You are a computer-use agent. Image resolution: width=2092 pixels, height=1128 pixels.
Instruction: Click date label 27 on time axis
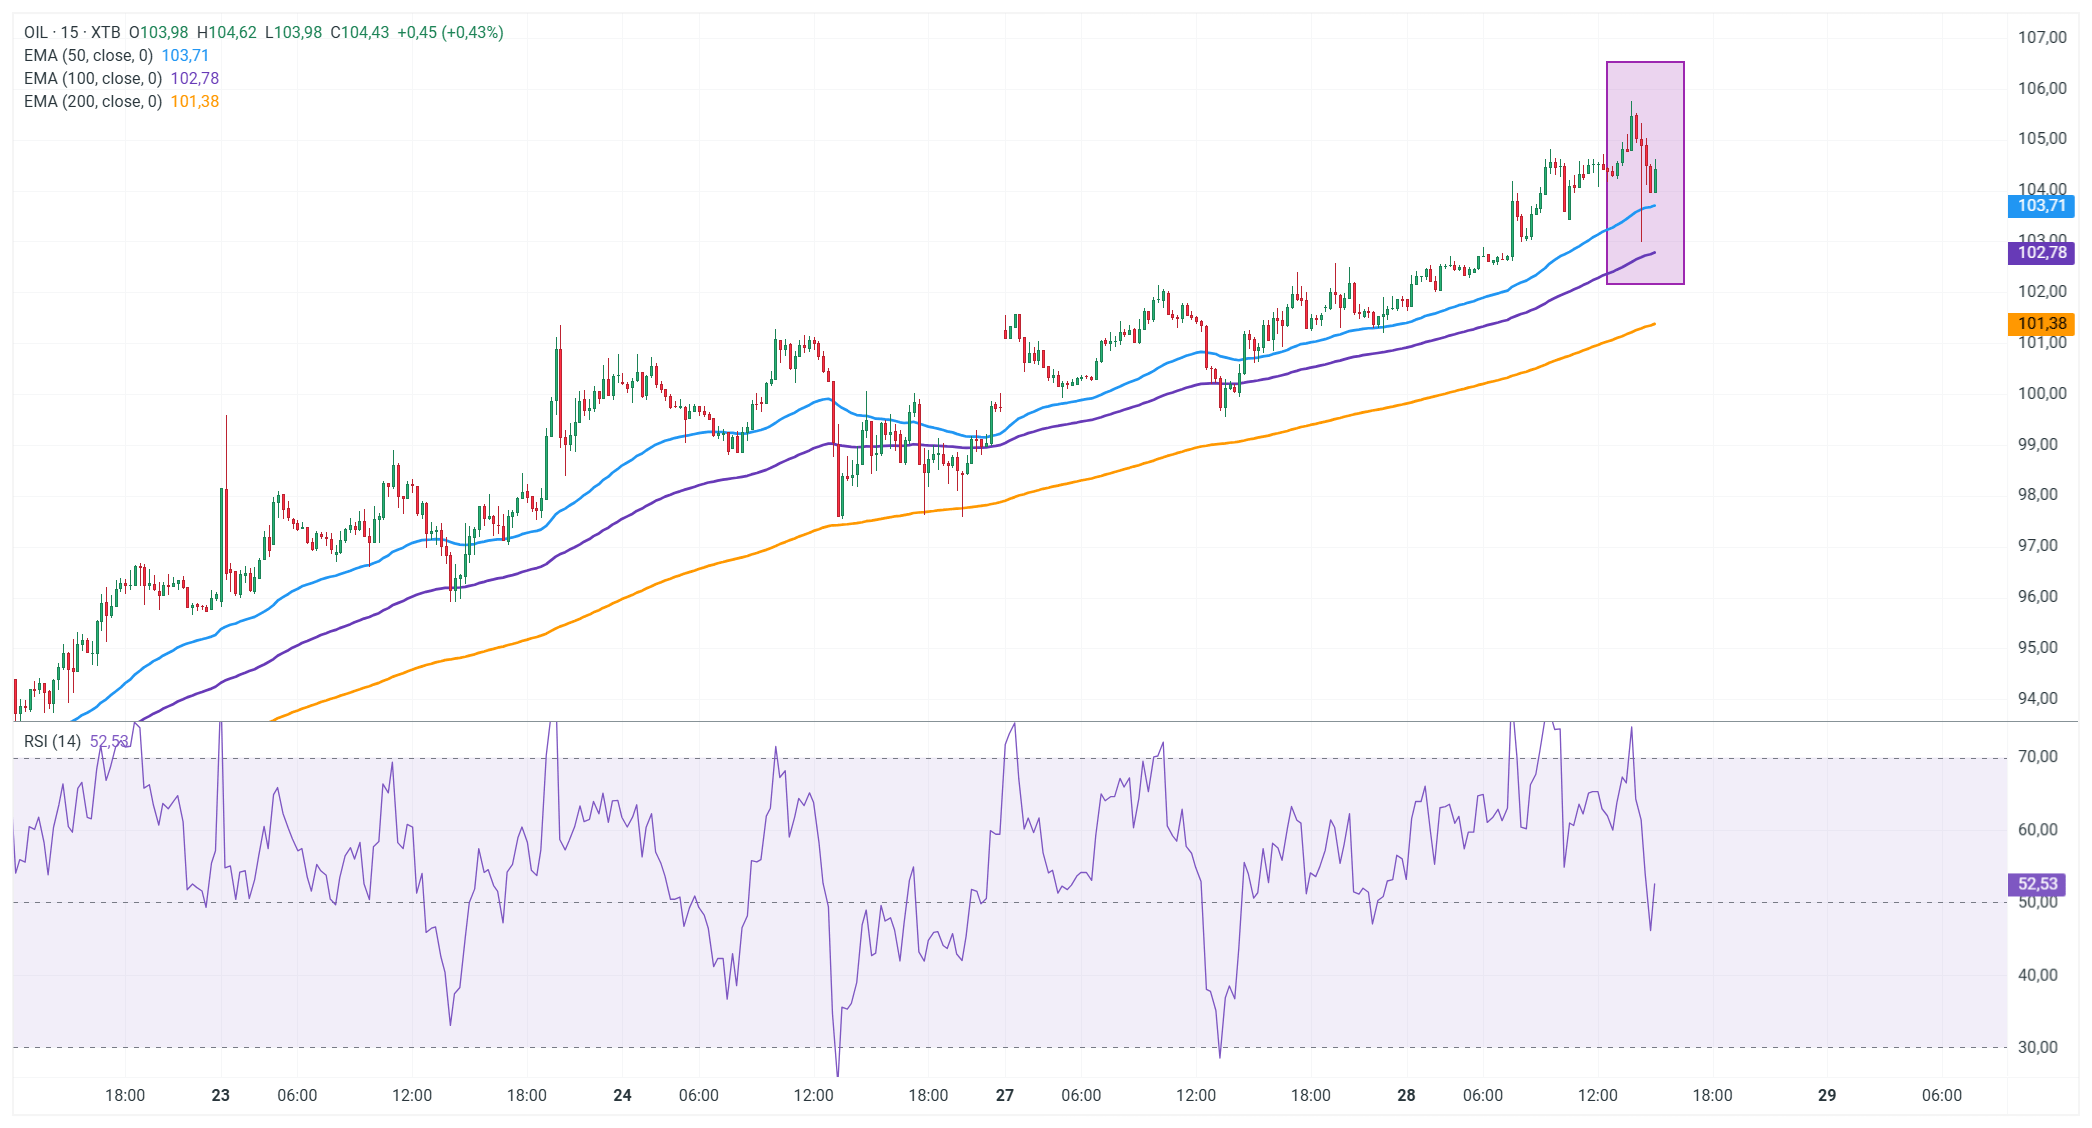pos(1005,1095)
